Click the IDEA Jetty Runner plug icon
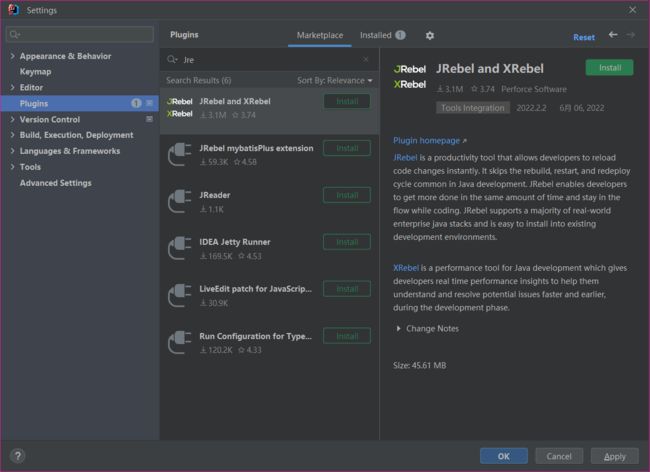The width and height of the screenshot is (650, 472). (179, 248)
